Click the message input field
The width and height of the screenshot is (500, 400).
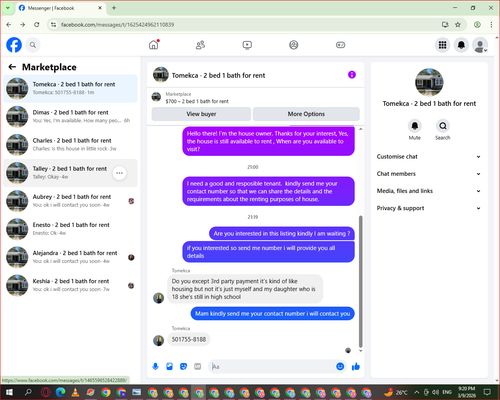pos(273,367)
